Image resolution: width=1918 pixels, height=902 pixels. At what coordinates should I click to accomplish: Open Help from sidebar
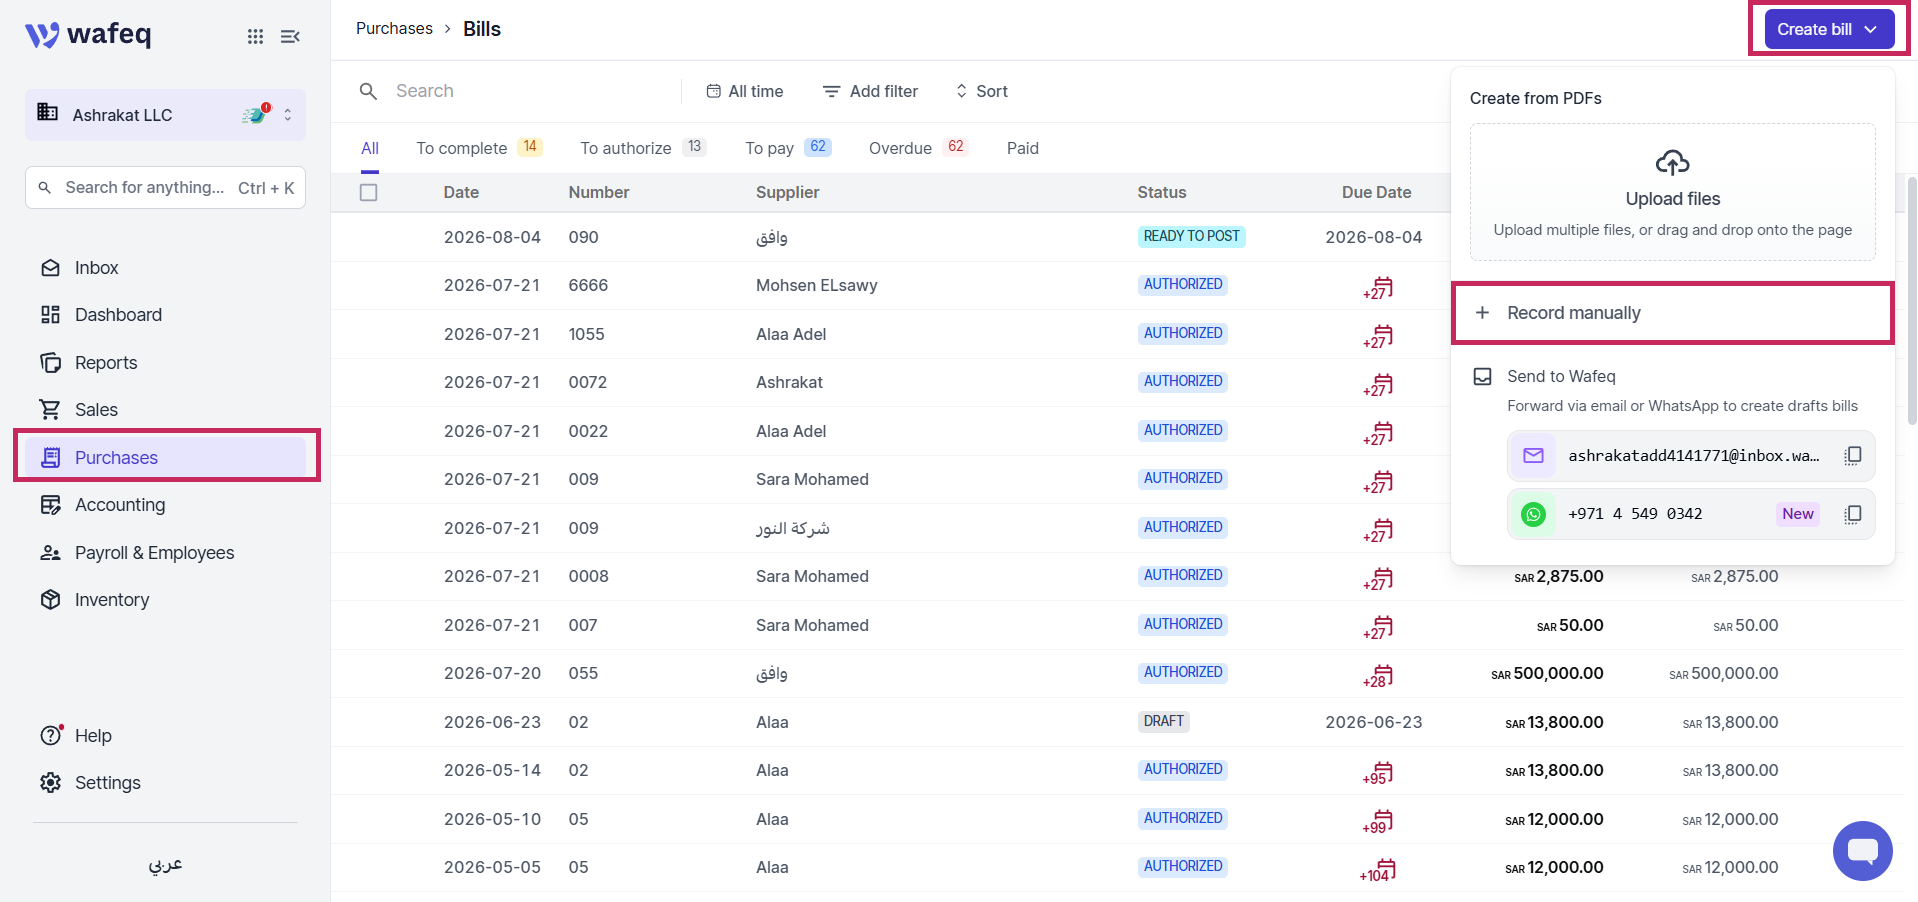click(x=93, y=736)
